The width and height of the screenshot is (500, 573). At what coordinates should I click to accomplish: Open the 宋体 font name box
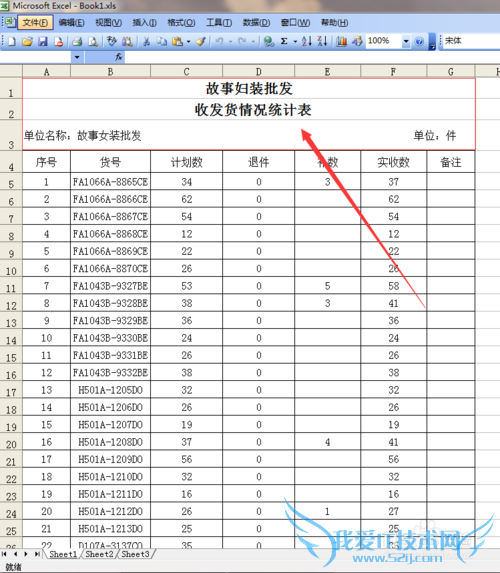[470, 41]
